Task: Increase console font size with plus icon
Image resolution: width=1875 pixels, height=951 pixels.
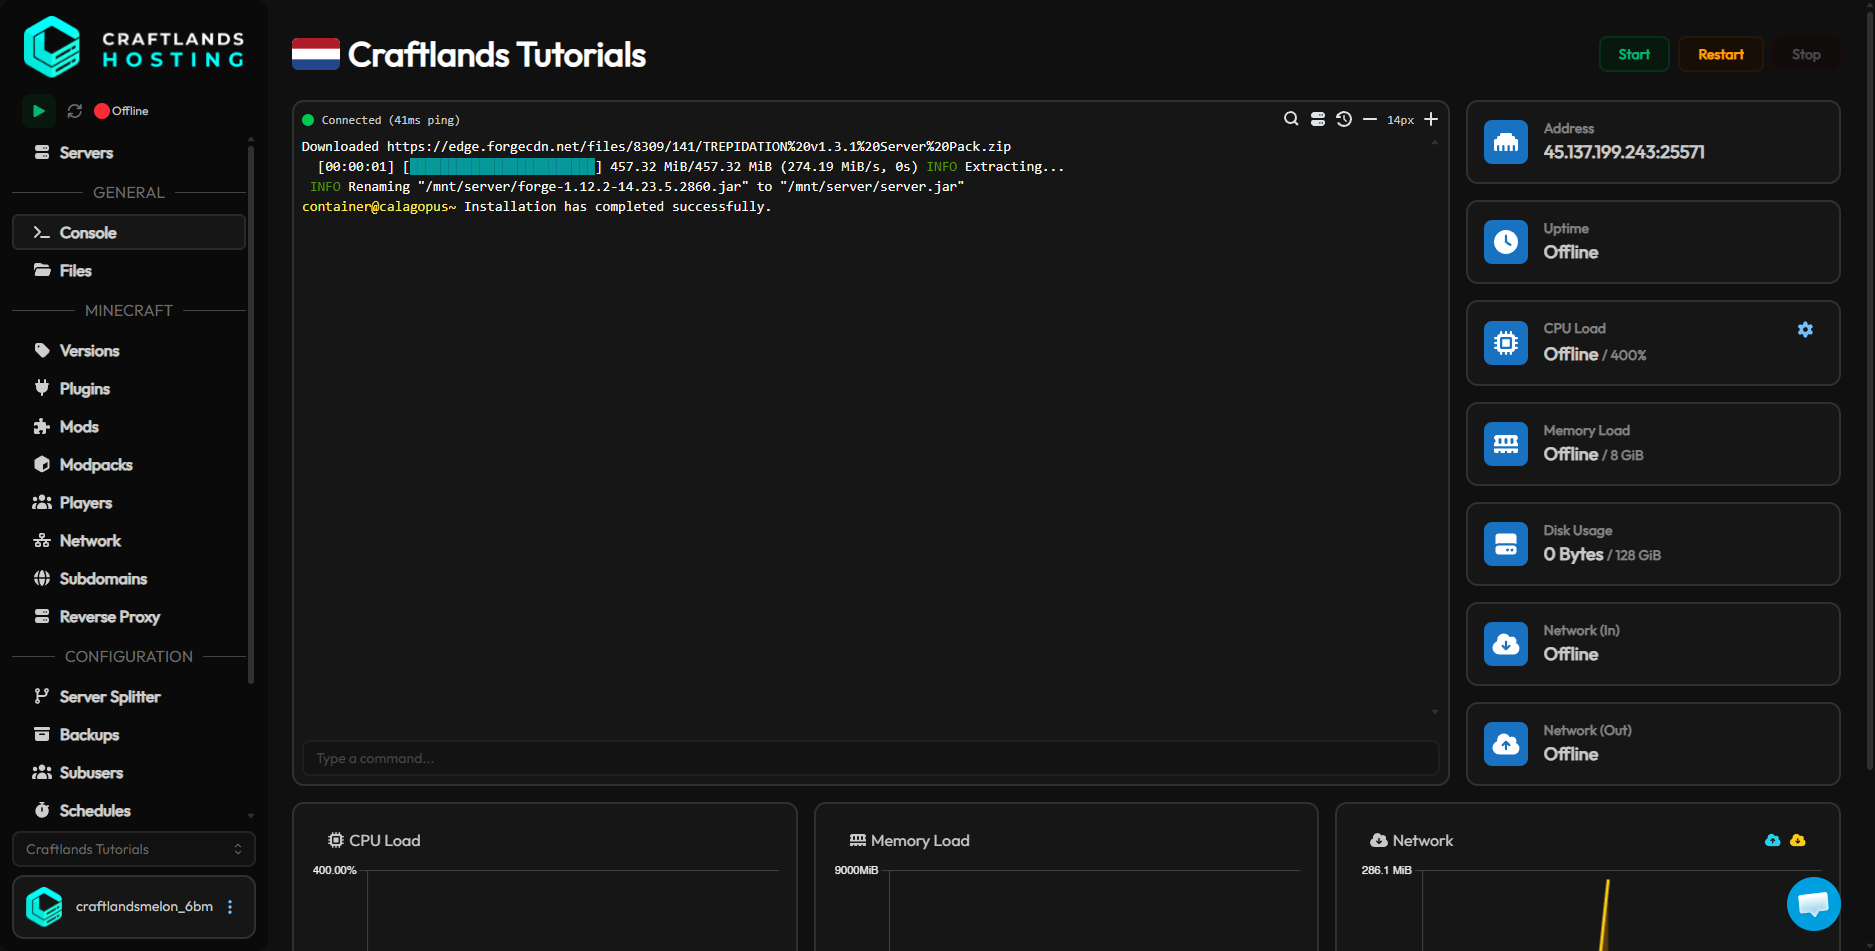Action: coord(1431,119)
